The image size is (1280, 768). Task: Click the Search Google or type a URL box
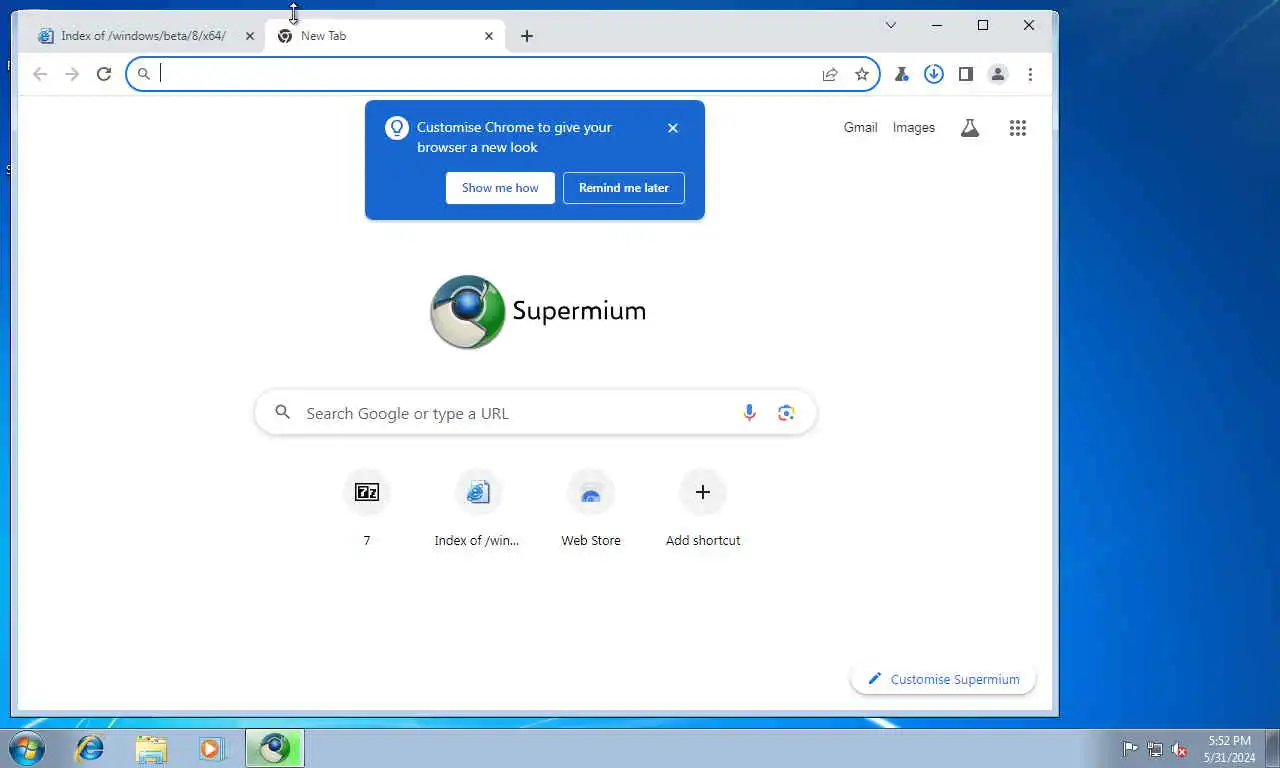pos(536,413)
